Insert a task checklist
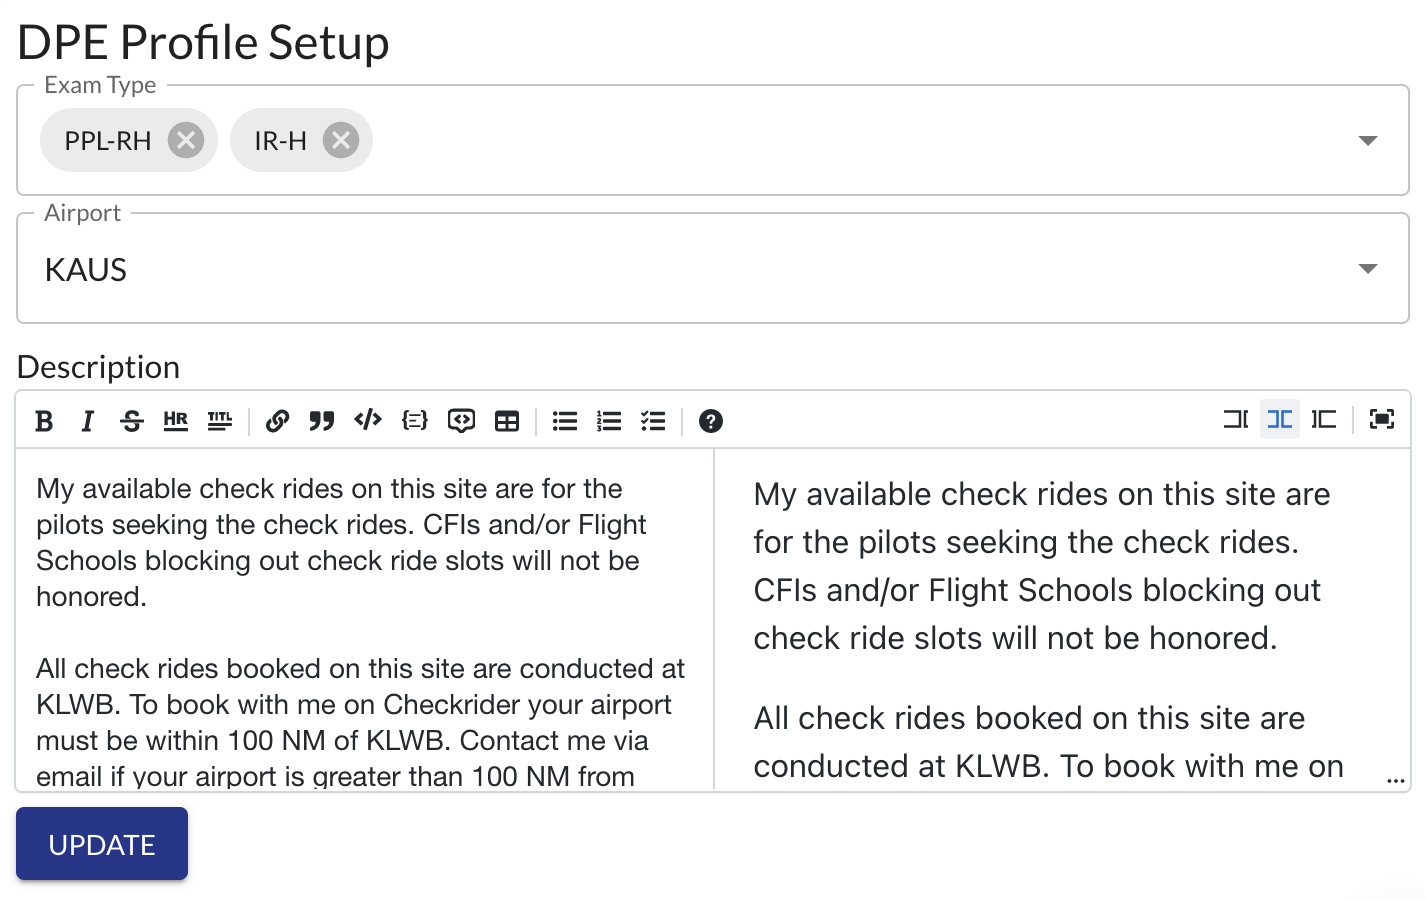This screenshot has height=900, width=1426. click(653, 421)
